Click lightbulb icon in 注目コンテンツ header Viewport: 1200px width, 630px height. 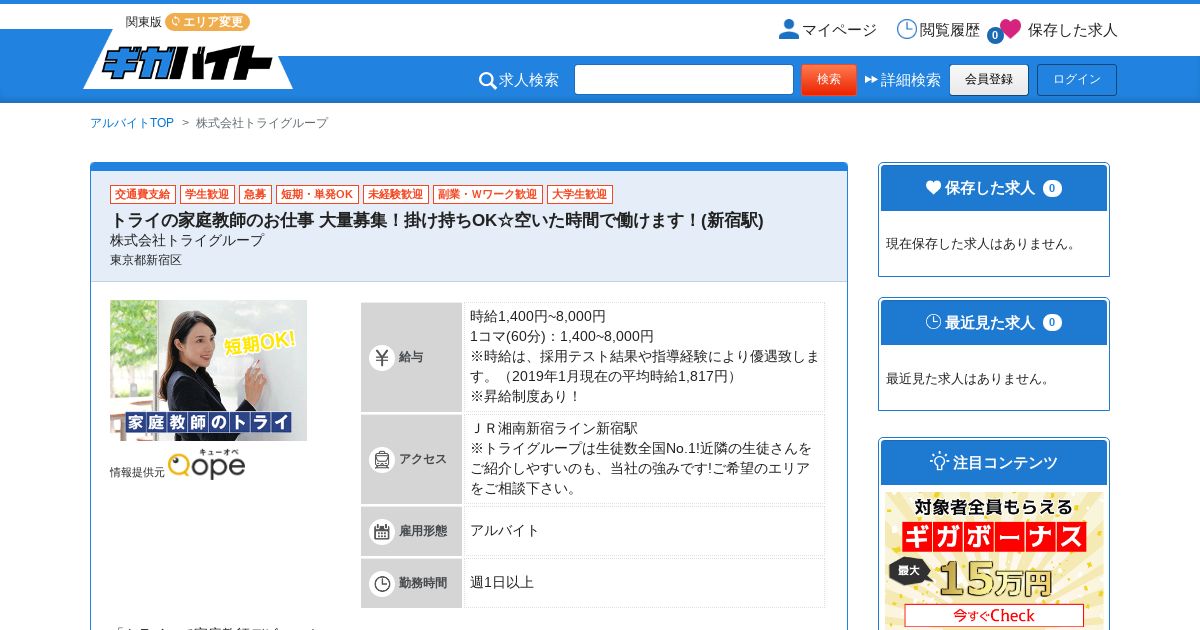coord(939,461)
